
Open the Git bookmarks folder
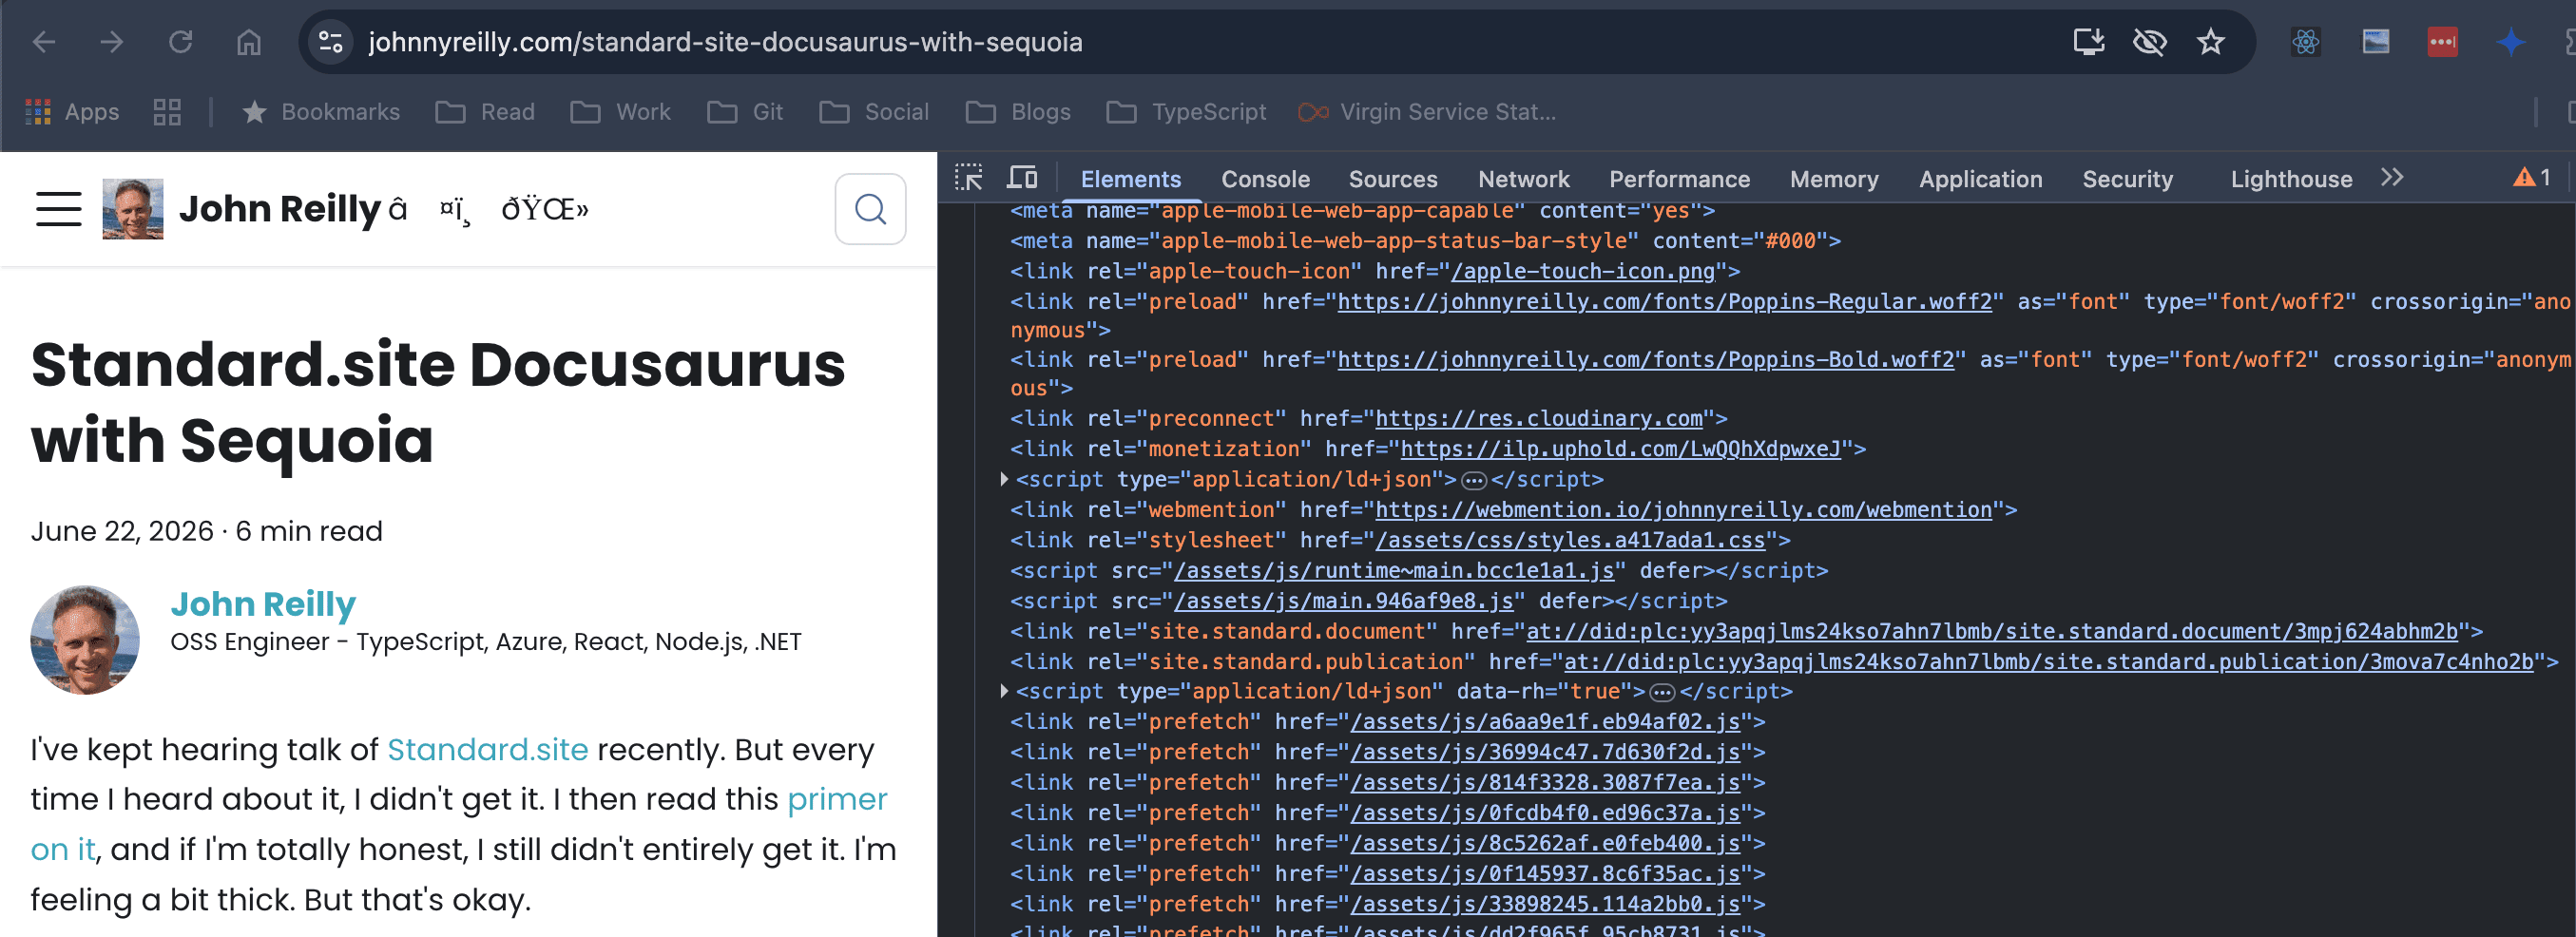[x=745, y=112]
